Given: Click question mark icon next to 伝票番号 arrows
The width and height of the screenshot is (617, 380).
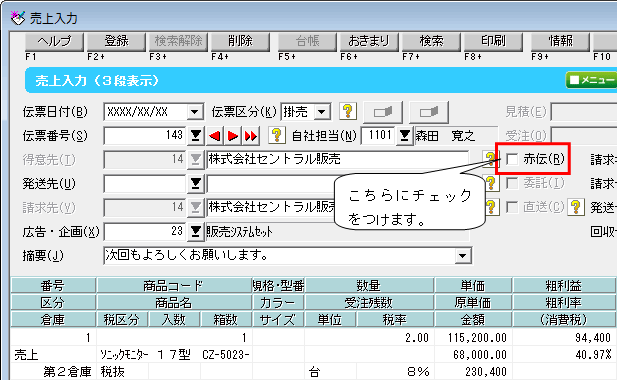Looking at the screenshot, I should (x=277, y=136).
